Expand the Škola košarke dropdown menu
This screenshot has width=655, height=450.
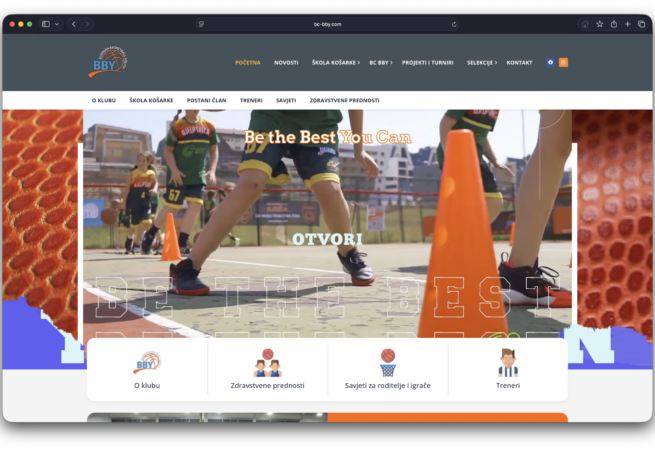pos(335,62)
